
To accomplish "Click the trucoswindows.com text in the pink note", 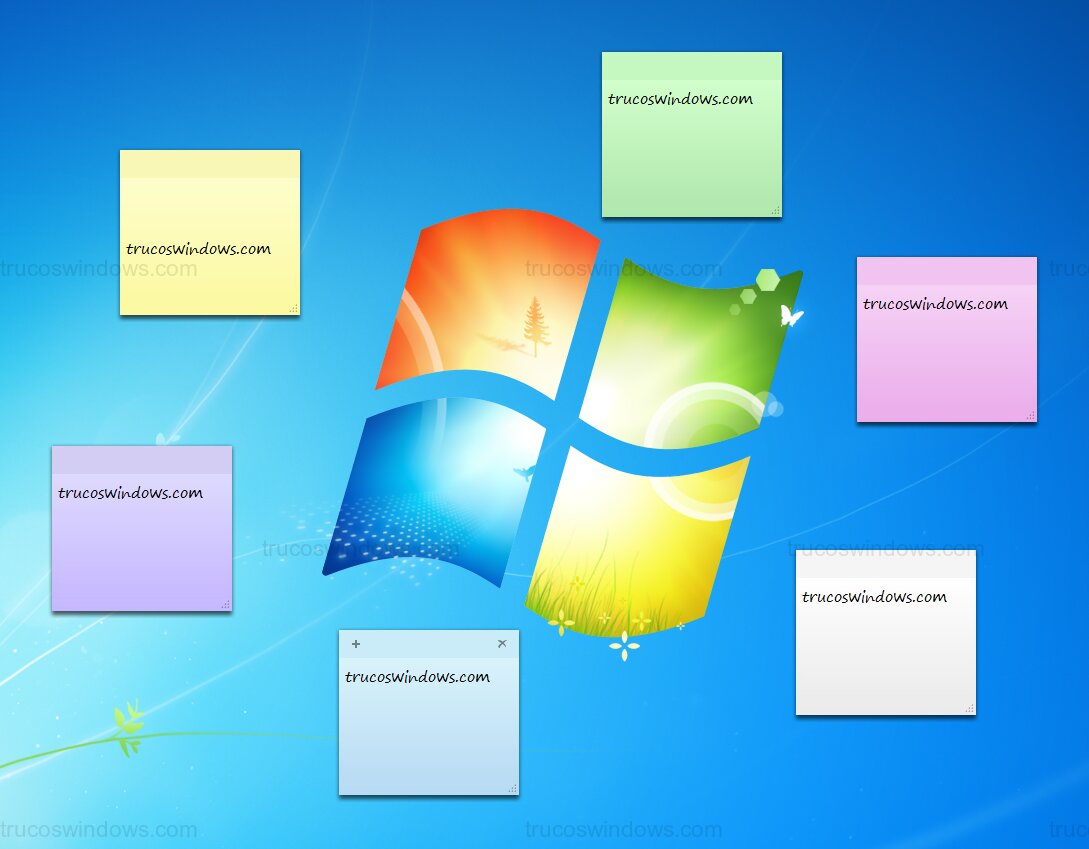I will click(x=935, y=304).
